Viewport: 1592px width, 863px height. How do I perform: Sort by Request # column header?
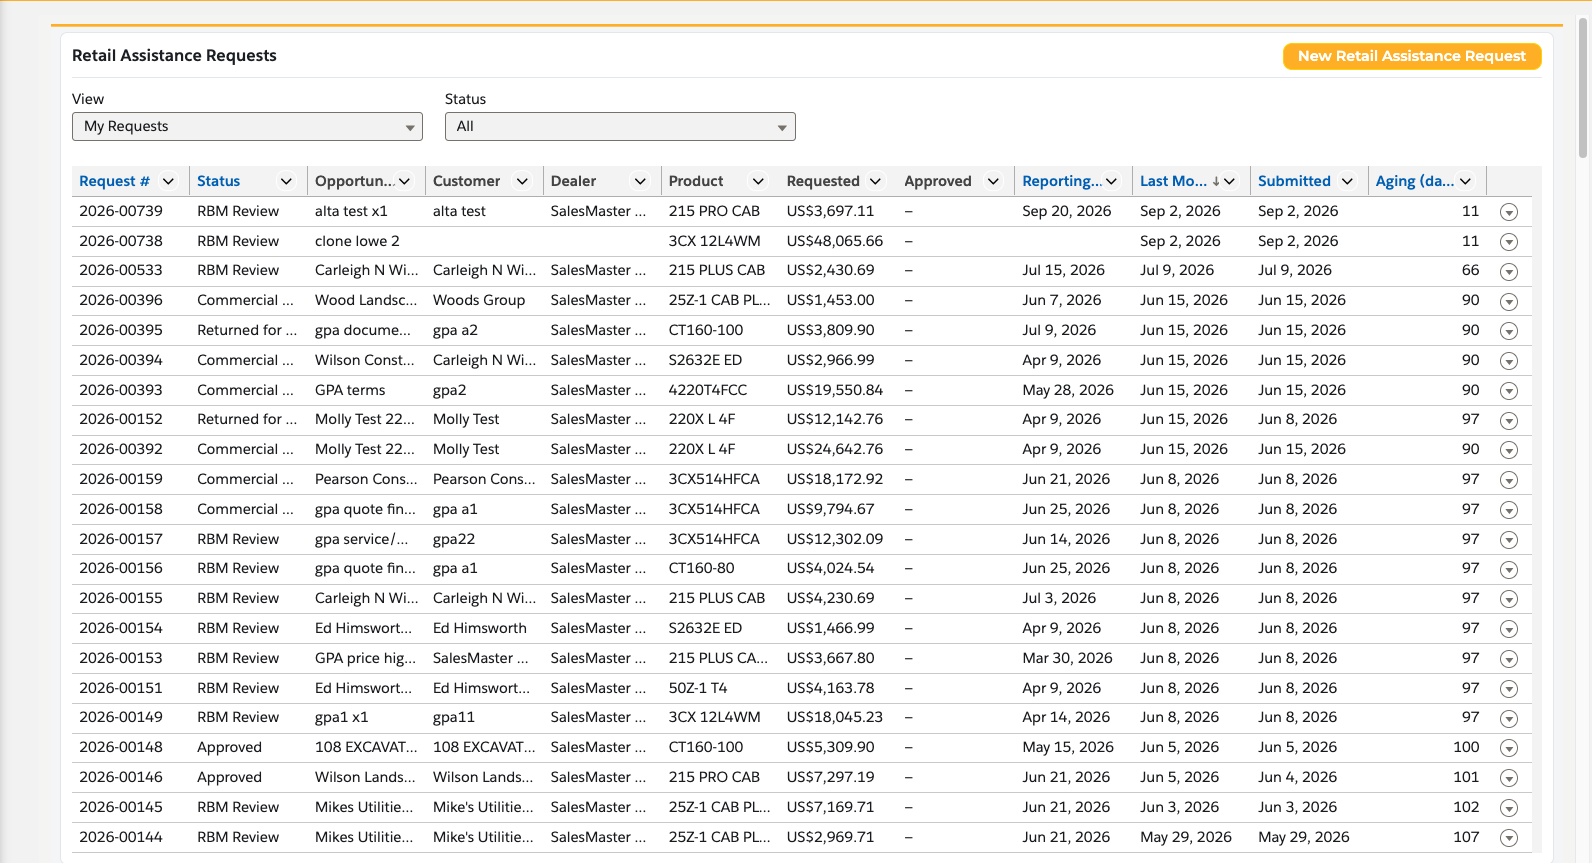114,181
